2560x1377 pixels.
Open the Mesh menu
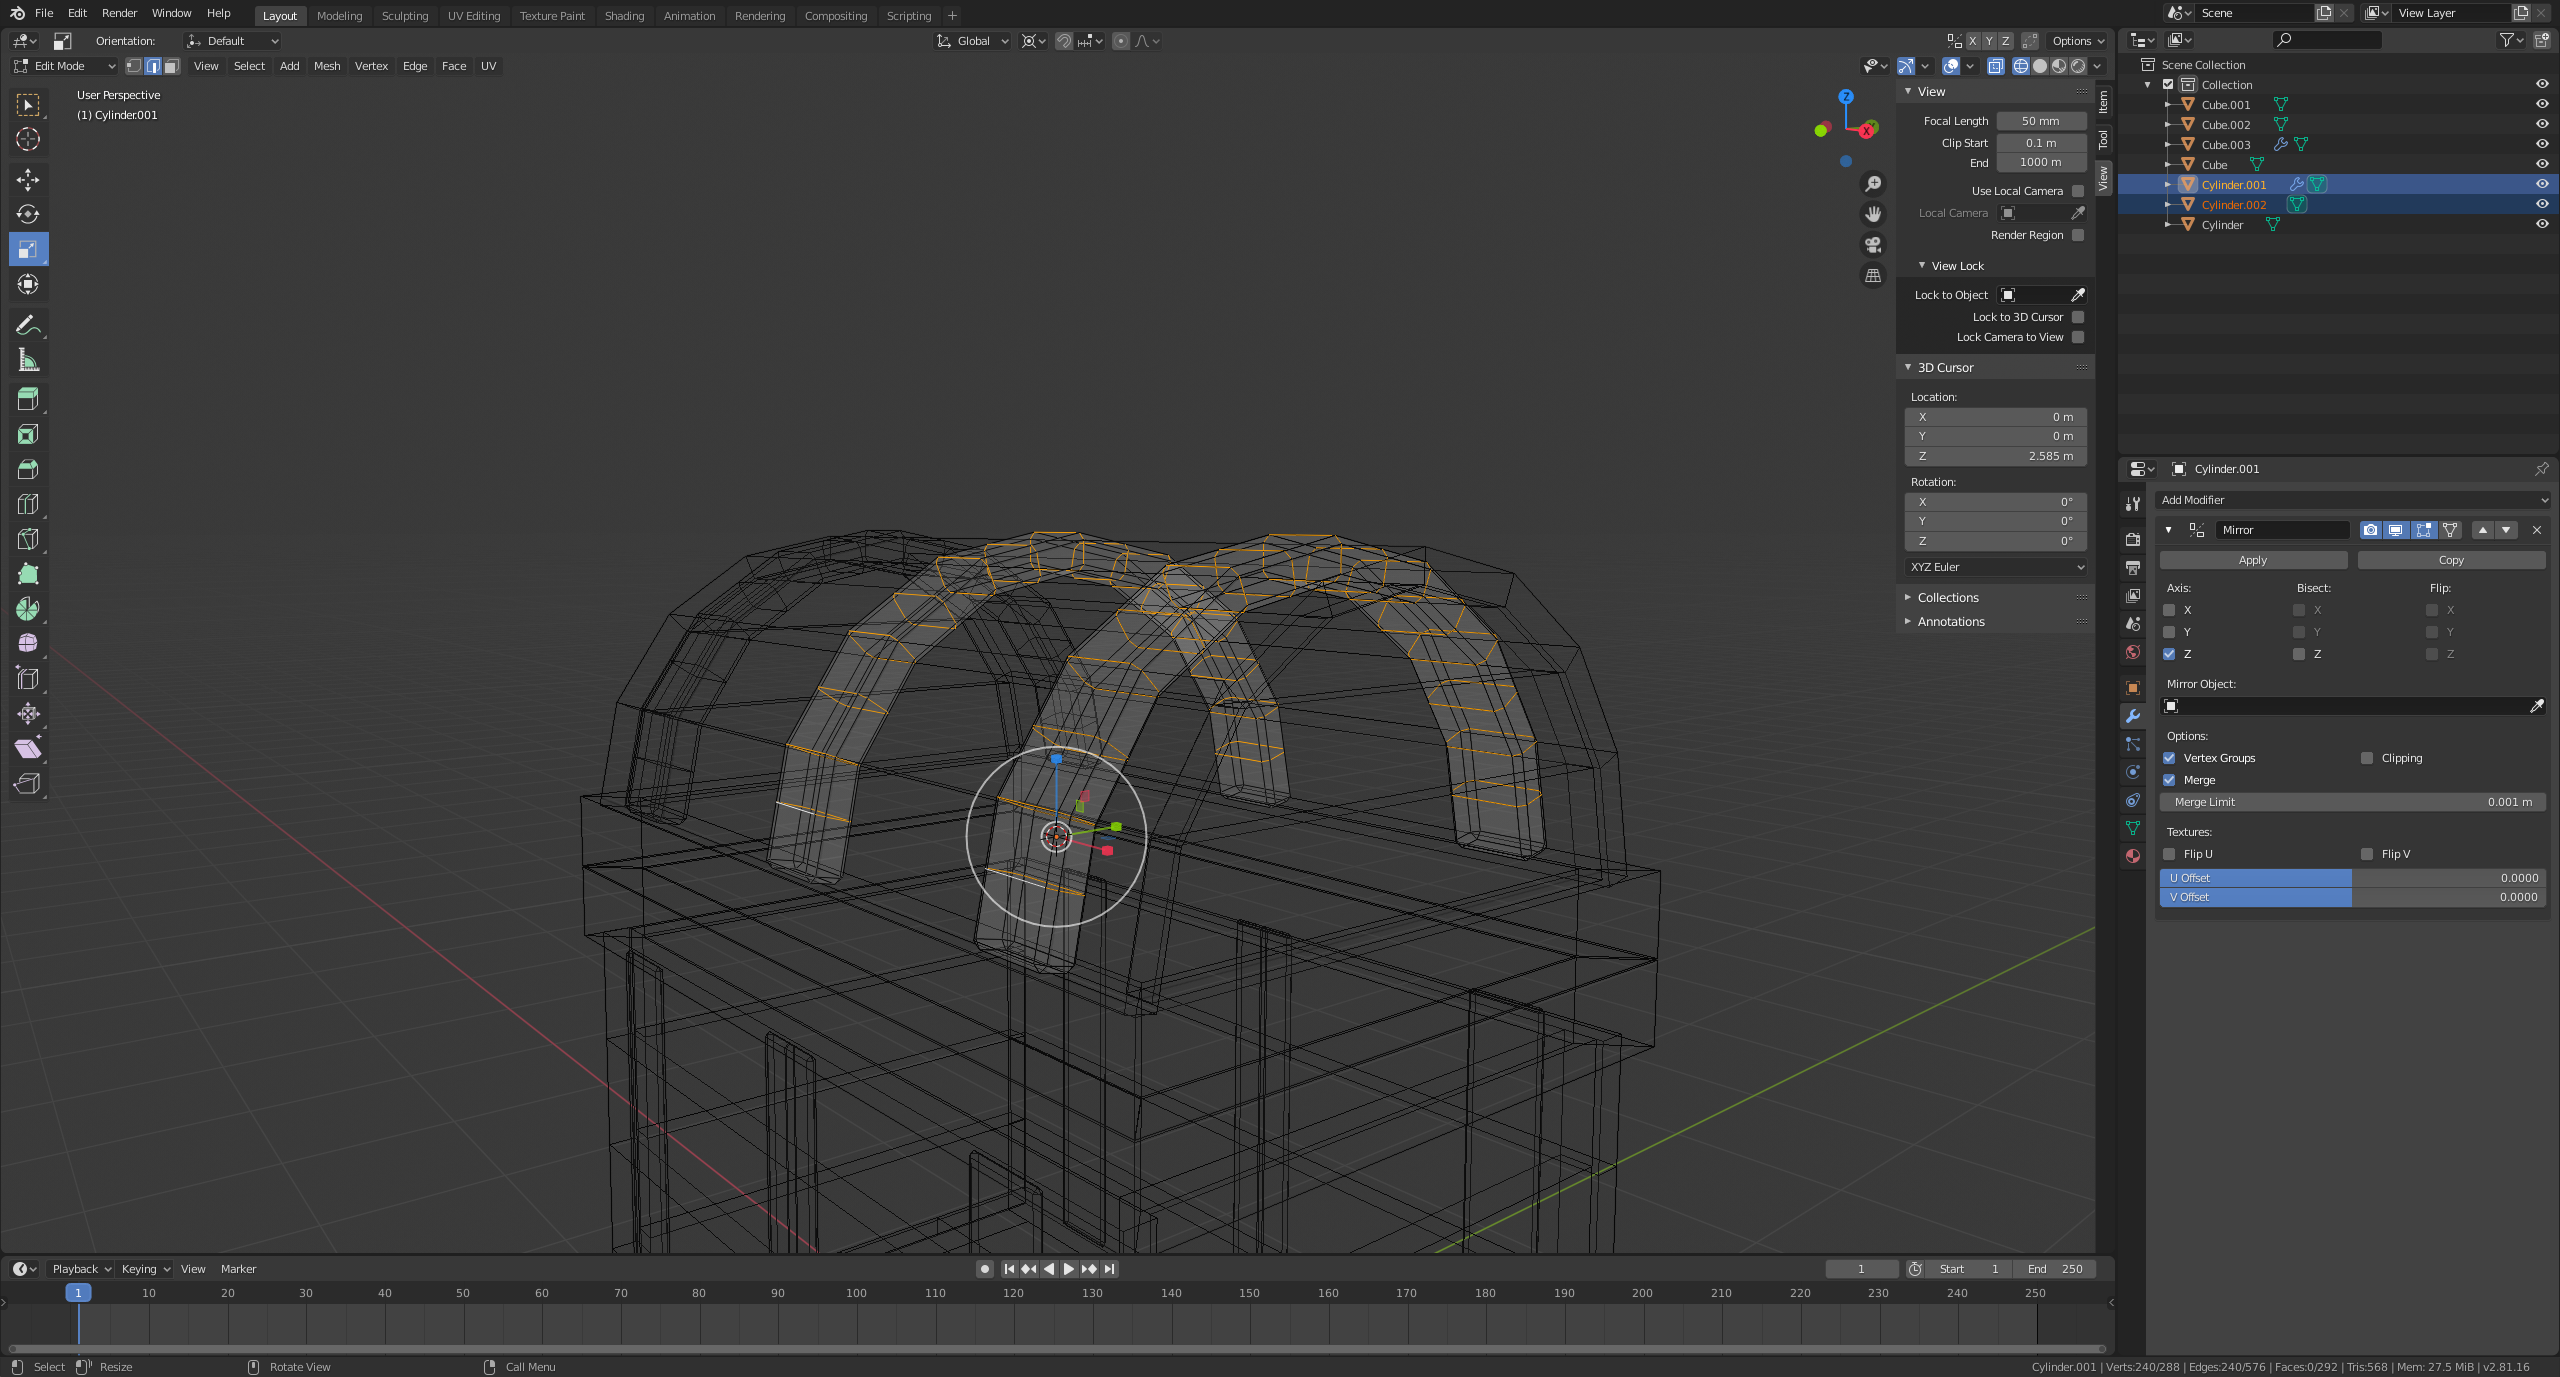(327, 66)
